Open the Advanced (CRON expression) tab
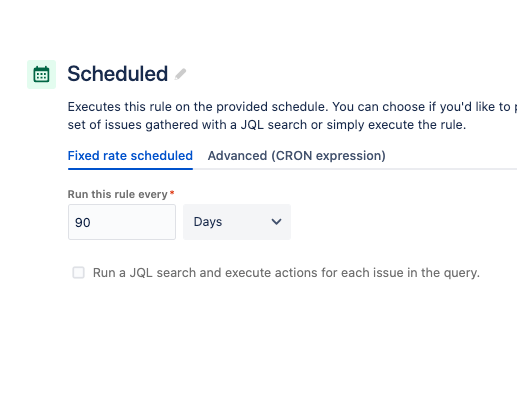Viewport: 517px width, 411px height. [297, 156]
